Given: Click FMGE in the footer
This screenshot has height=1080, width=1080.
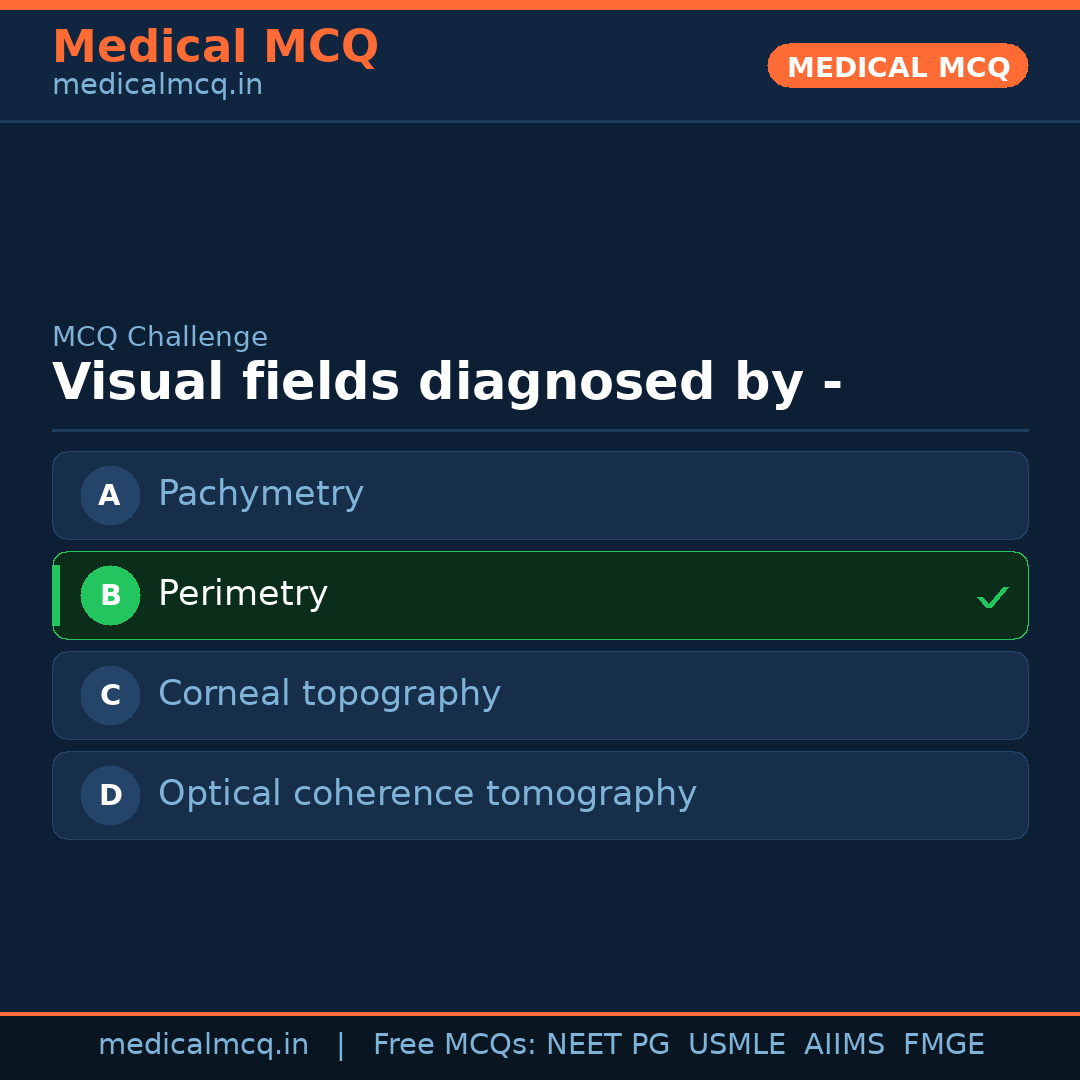Looking at the screenshot, I should (943, 1045).
